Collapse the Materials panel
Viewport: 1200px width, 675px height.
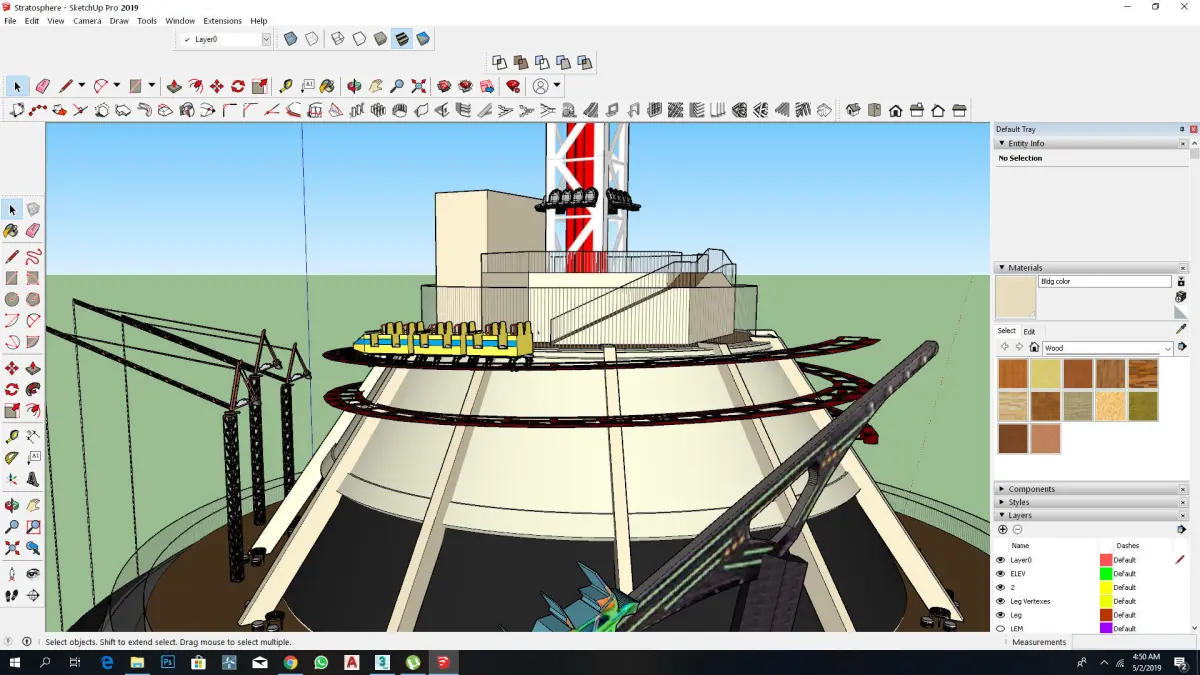click(x=1090, y=268)
